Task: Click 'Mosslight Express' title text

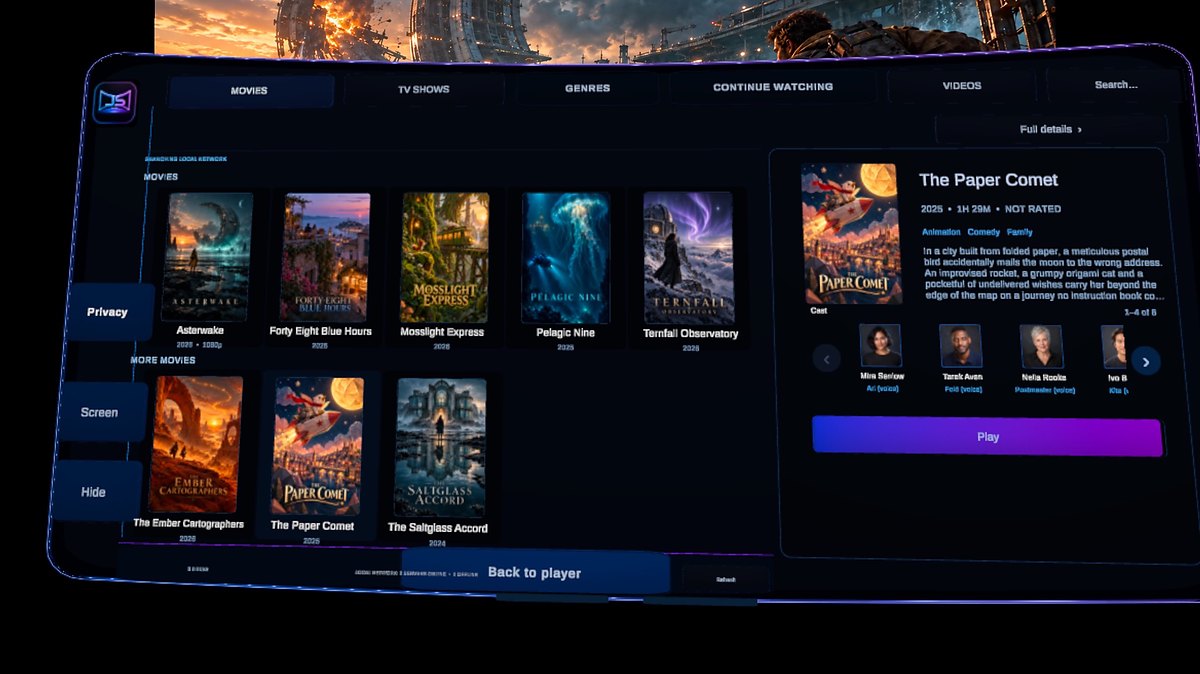Action: coord(442,332)
